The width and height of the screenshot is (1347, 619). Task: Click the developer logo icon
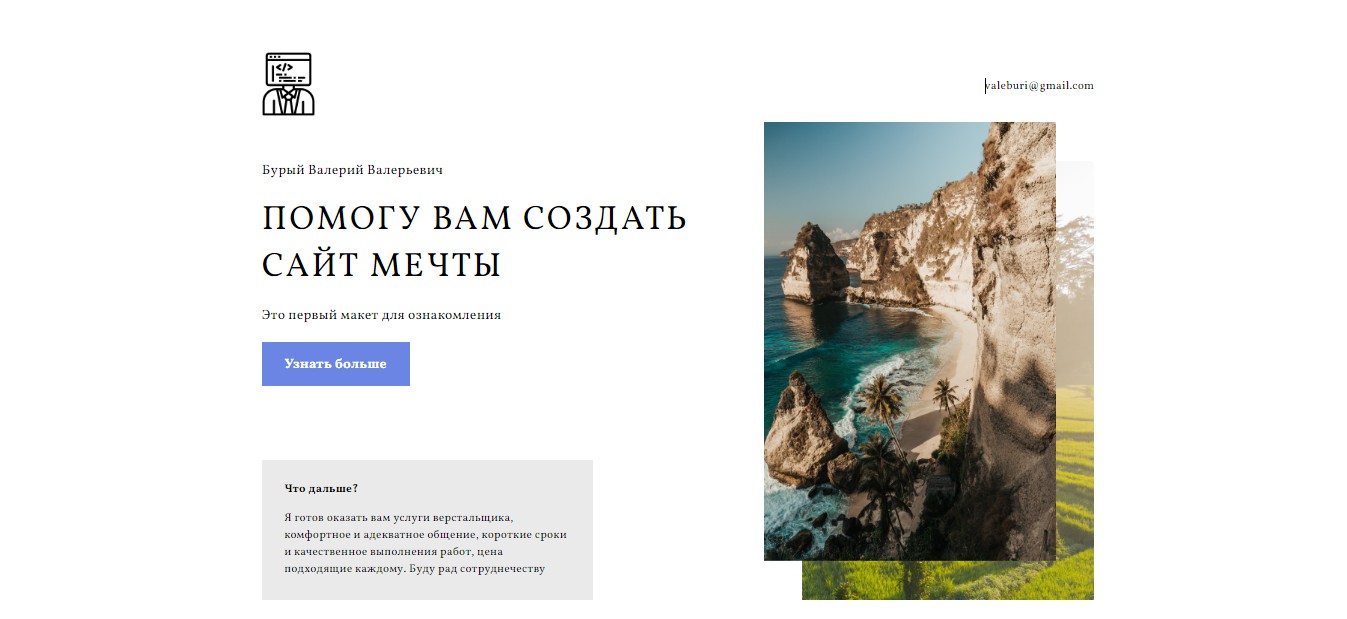coord(288,84)
